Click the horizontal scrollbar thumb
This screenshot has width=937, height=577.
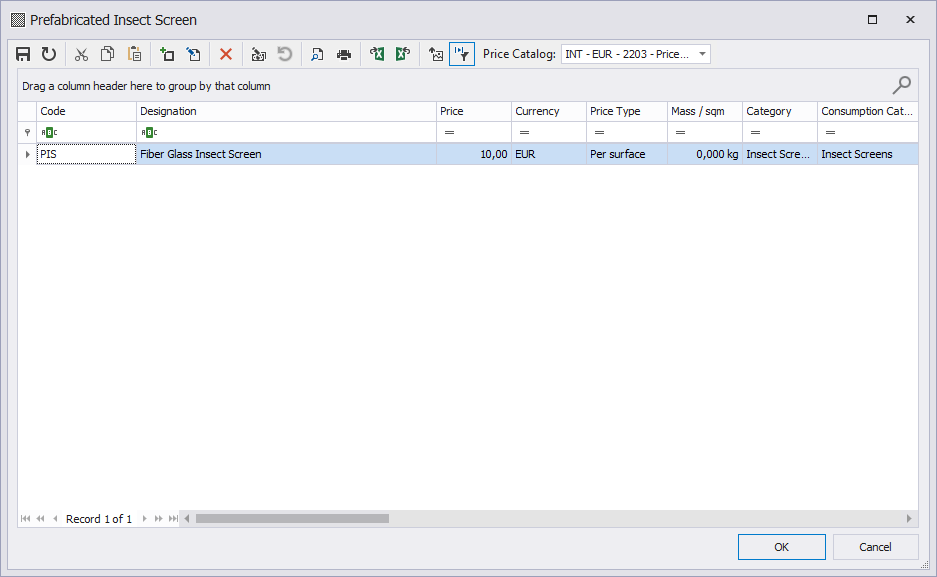point(291,519)
